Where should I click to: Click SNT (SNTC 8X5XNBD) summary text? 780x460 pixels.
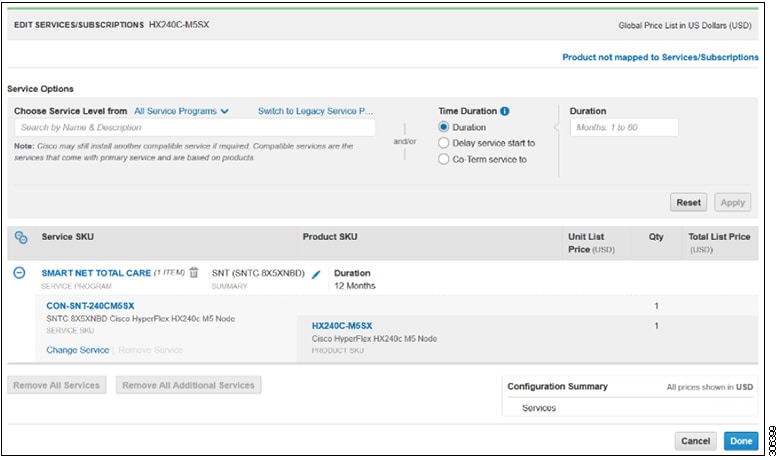258,273
